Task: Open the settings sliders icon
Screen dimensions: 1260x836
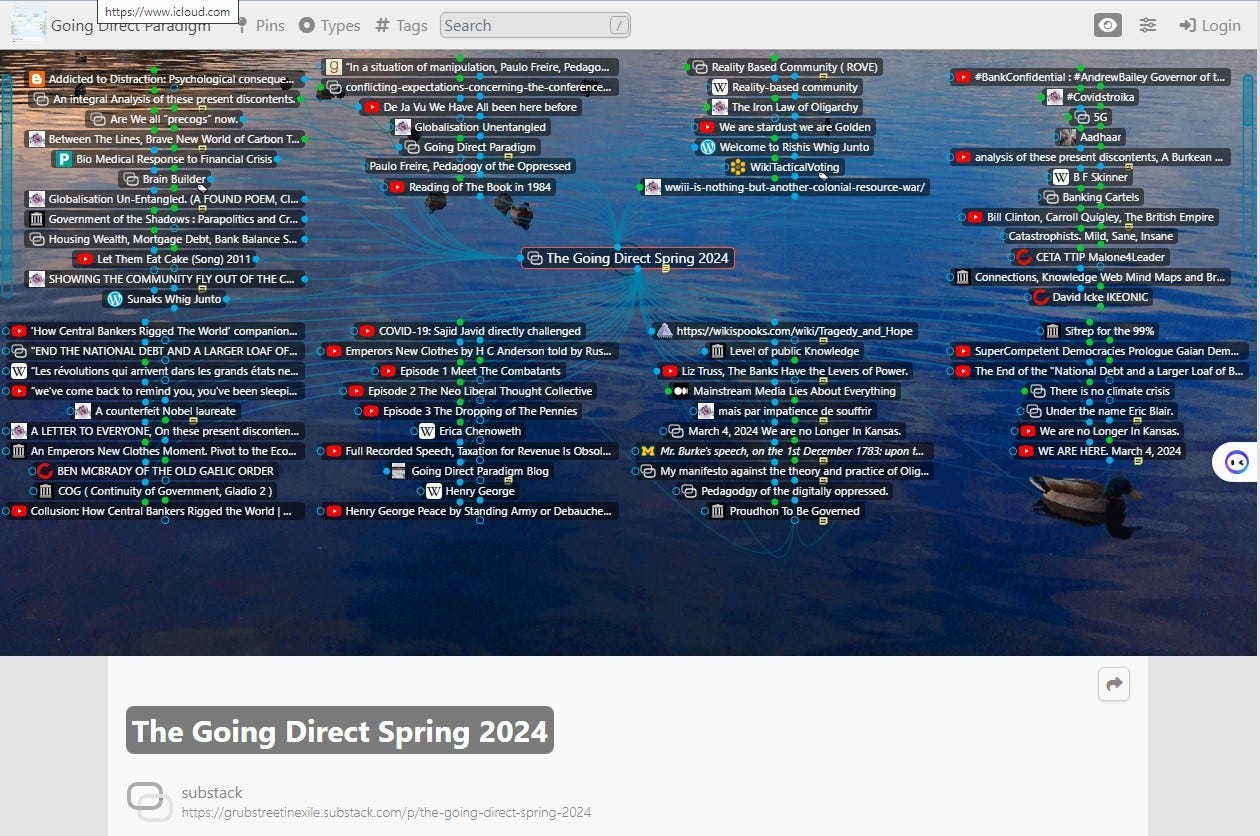Action: tap(1148, 25)
